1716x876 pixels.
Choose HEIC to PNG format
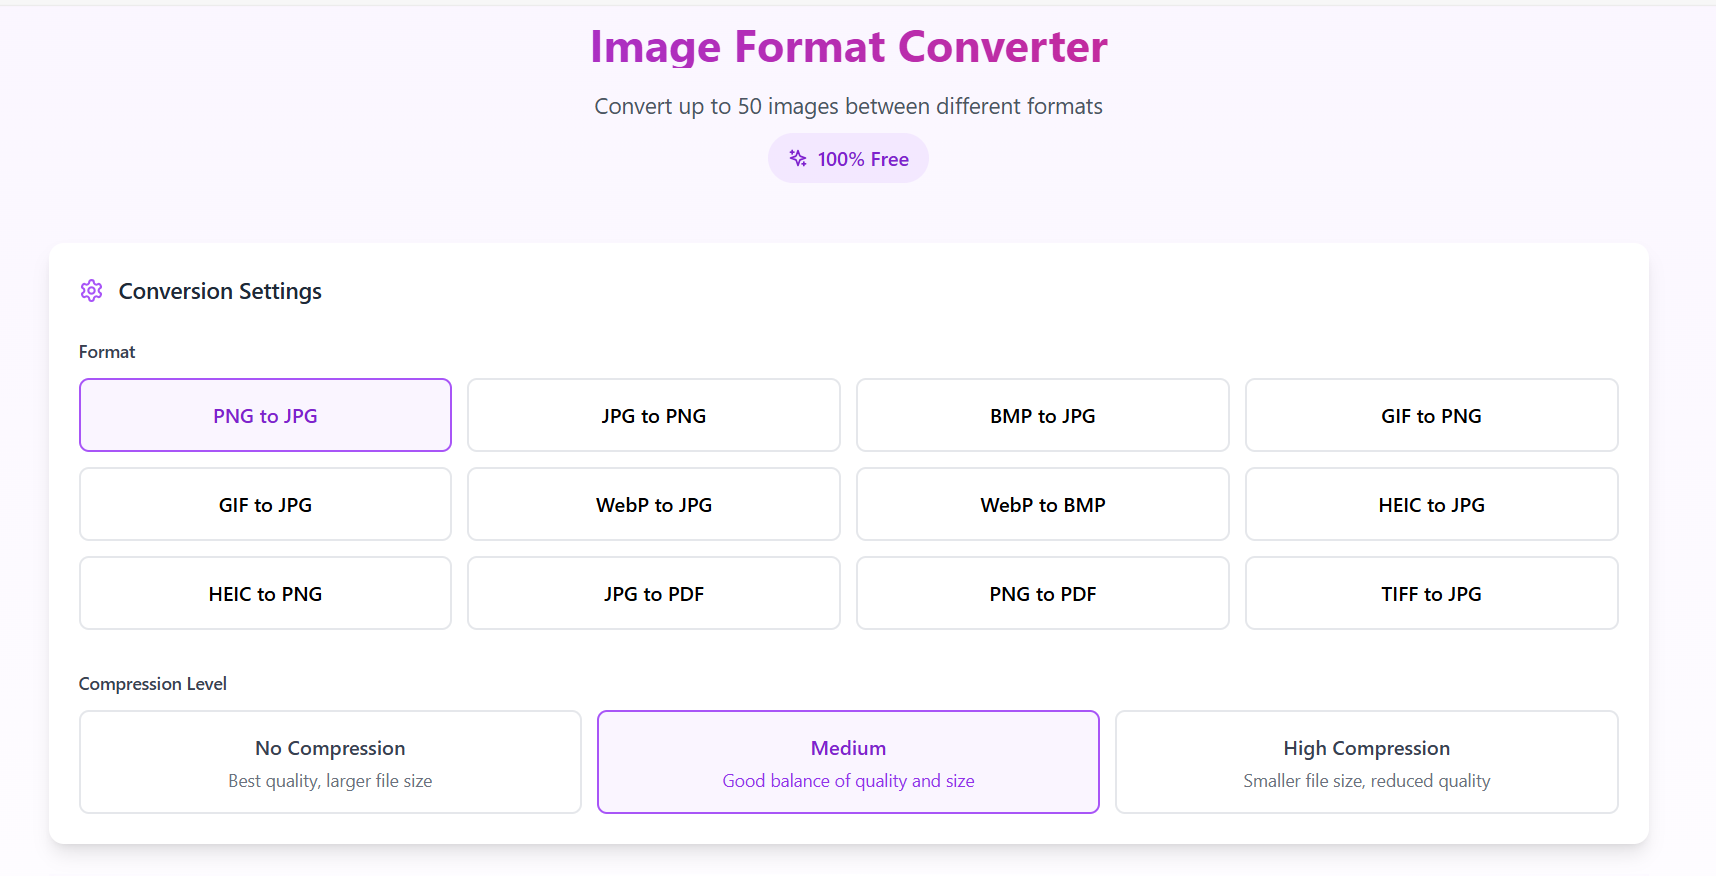(265, 593)
